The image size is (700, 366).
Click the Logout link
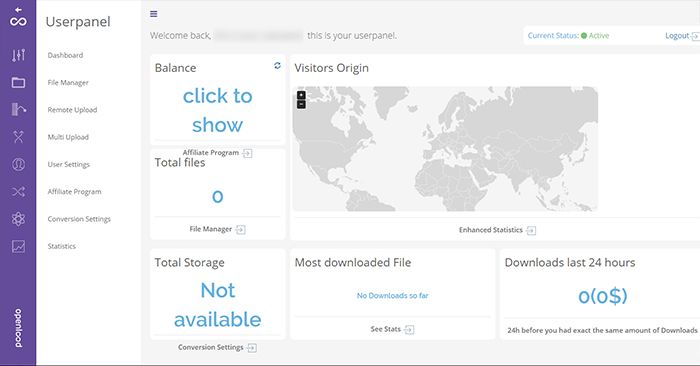(677, 36)
